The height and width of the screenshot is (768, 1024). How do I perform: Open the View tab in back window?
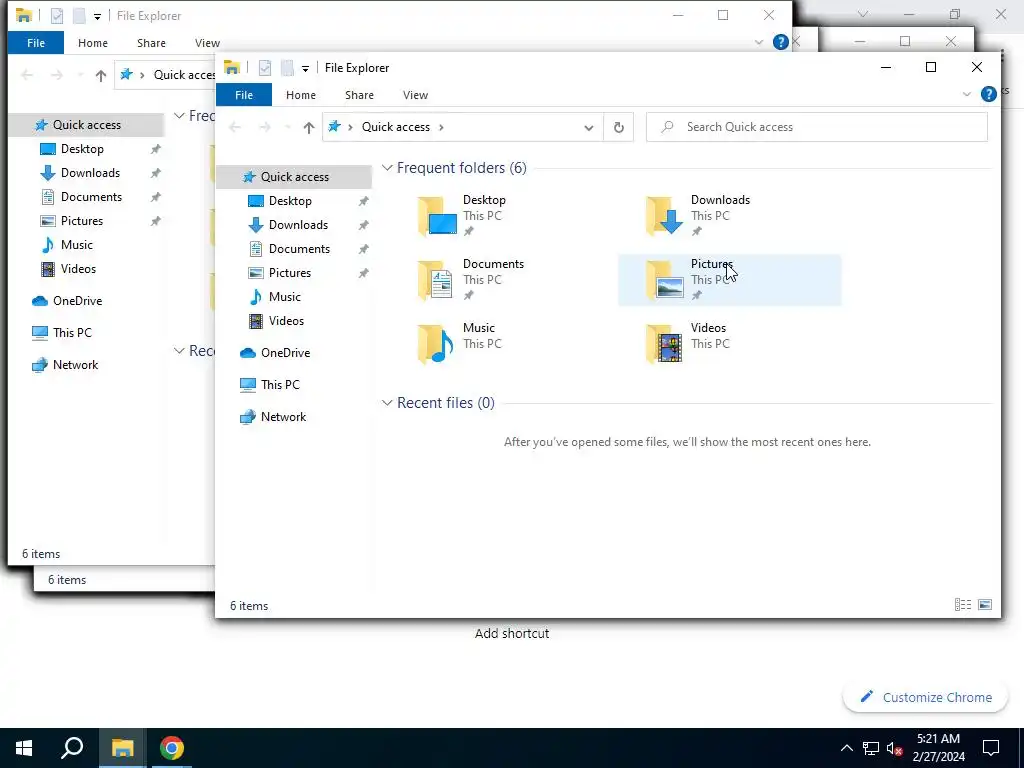207,42
